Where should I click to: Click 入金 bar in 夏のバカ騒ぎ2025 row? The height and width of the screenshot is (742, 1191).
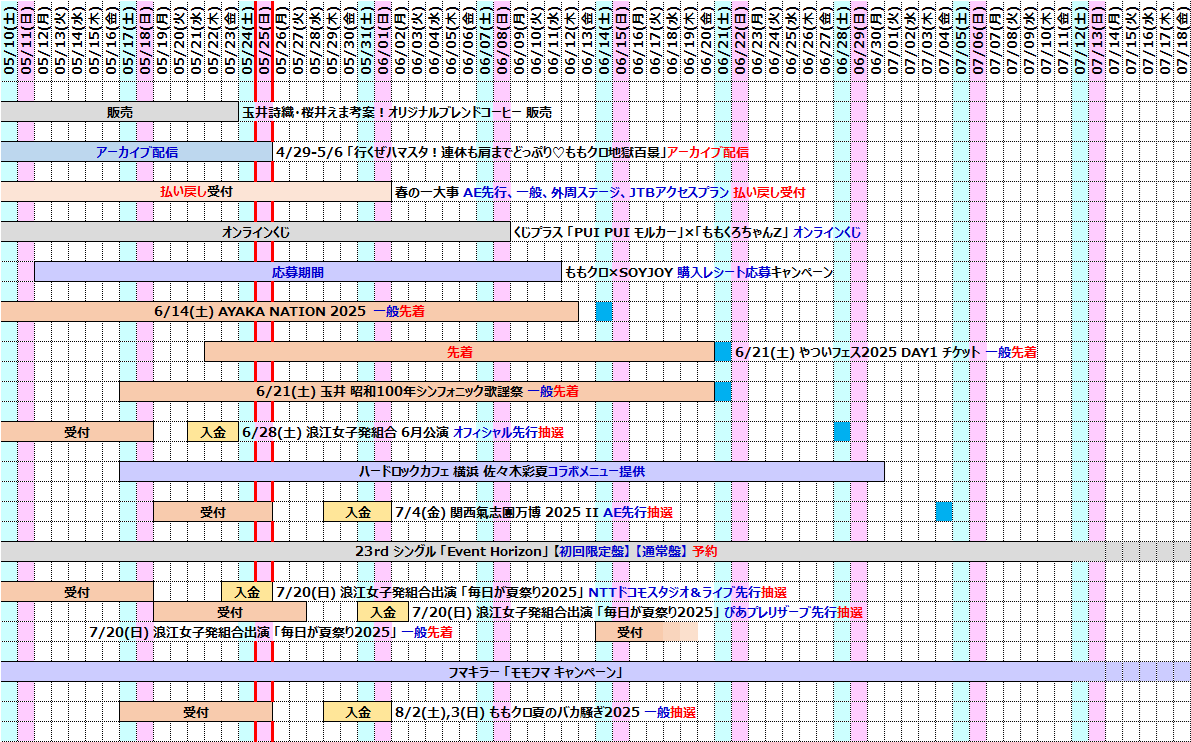pos(357,712)
